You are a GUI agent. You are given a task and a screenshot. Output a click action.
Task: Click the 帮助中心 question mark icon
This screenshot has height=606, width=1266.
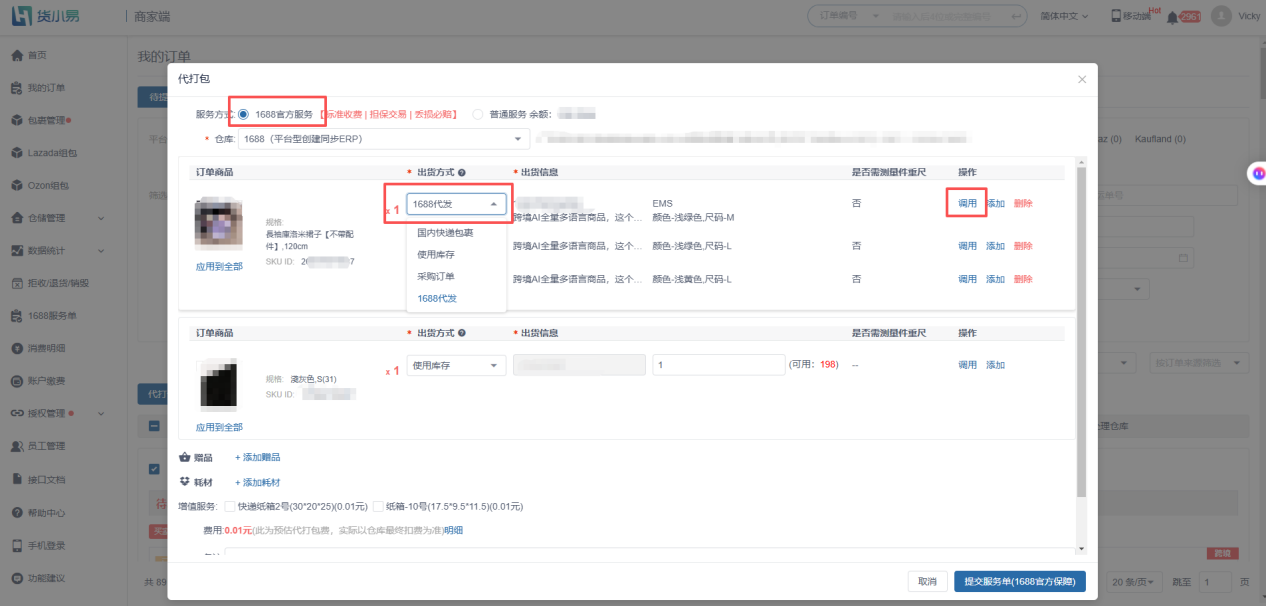17,513
